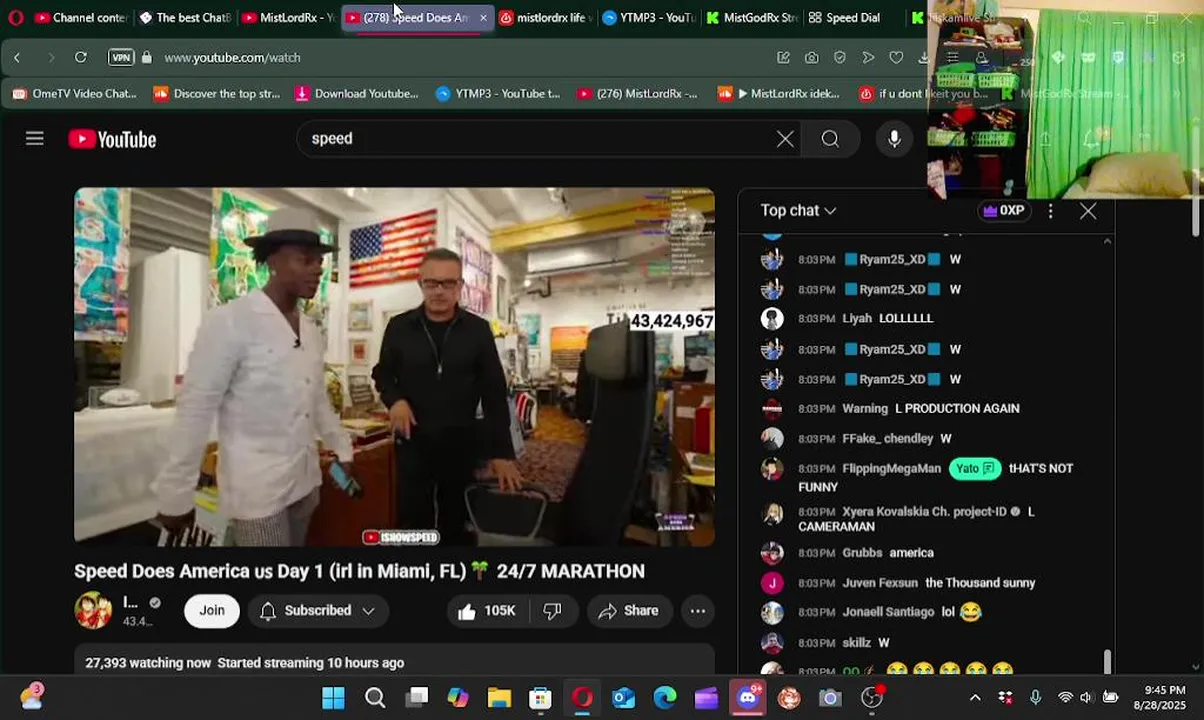Click FlippingMegaMan's Yato member badge
Image resolution: width=1204 pixels, height=720 pixels.
[974, 469]
